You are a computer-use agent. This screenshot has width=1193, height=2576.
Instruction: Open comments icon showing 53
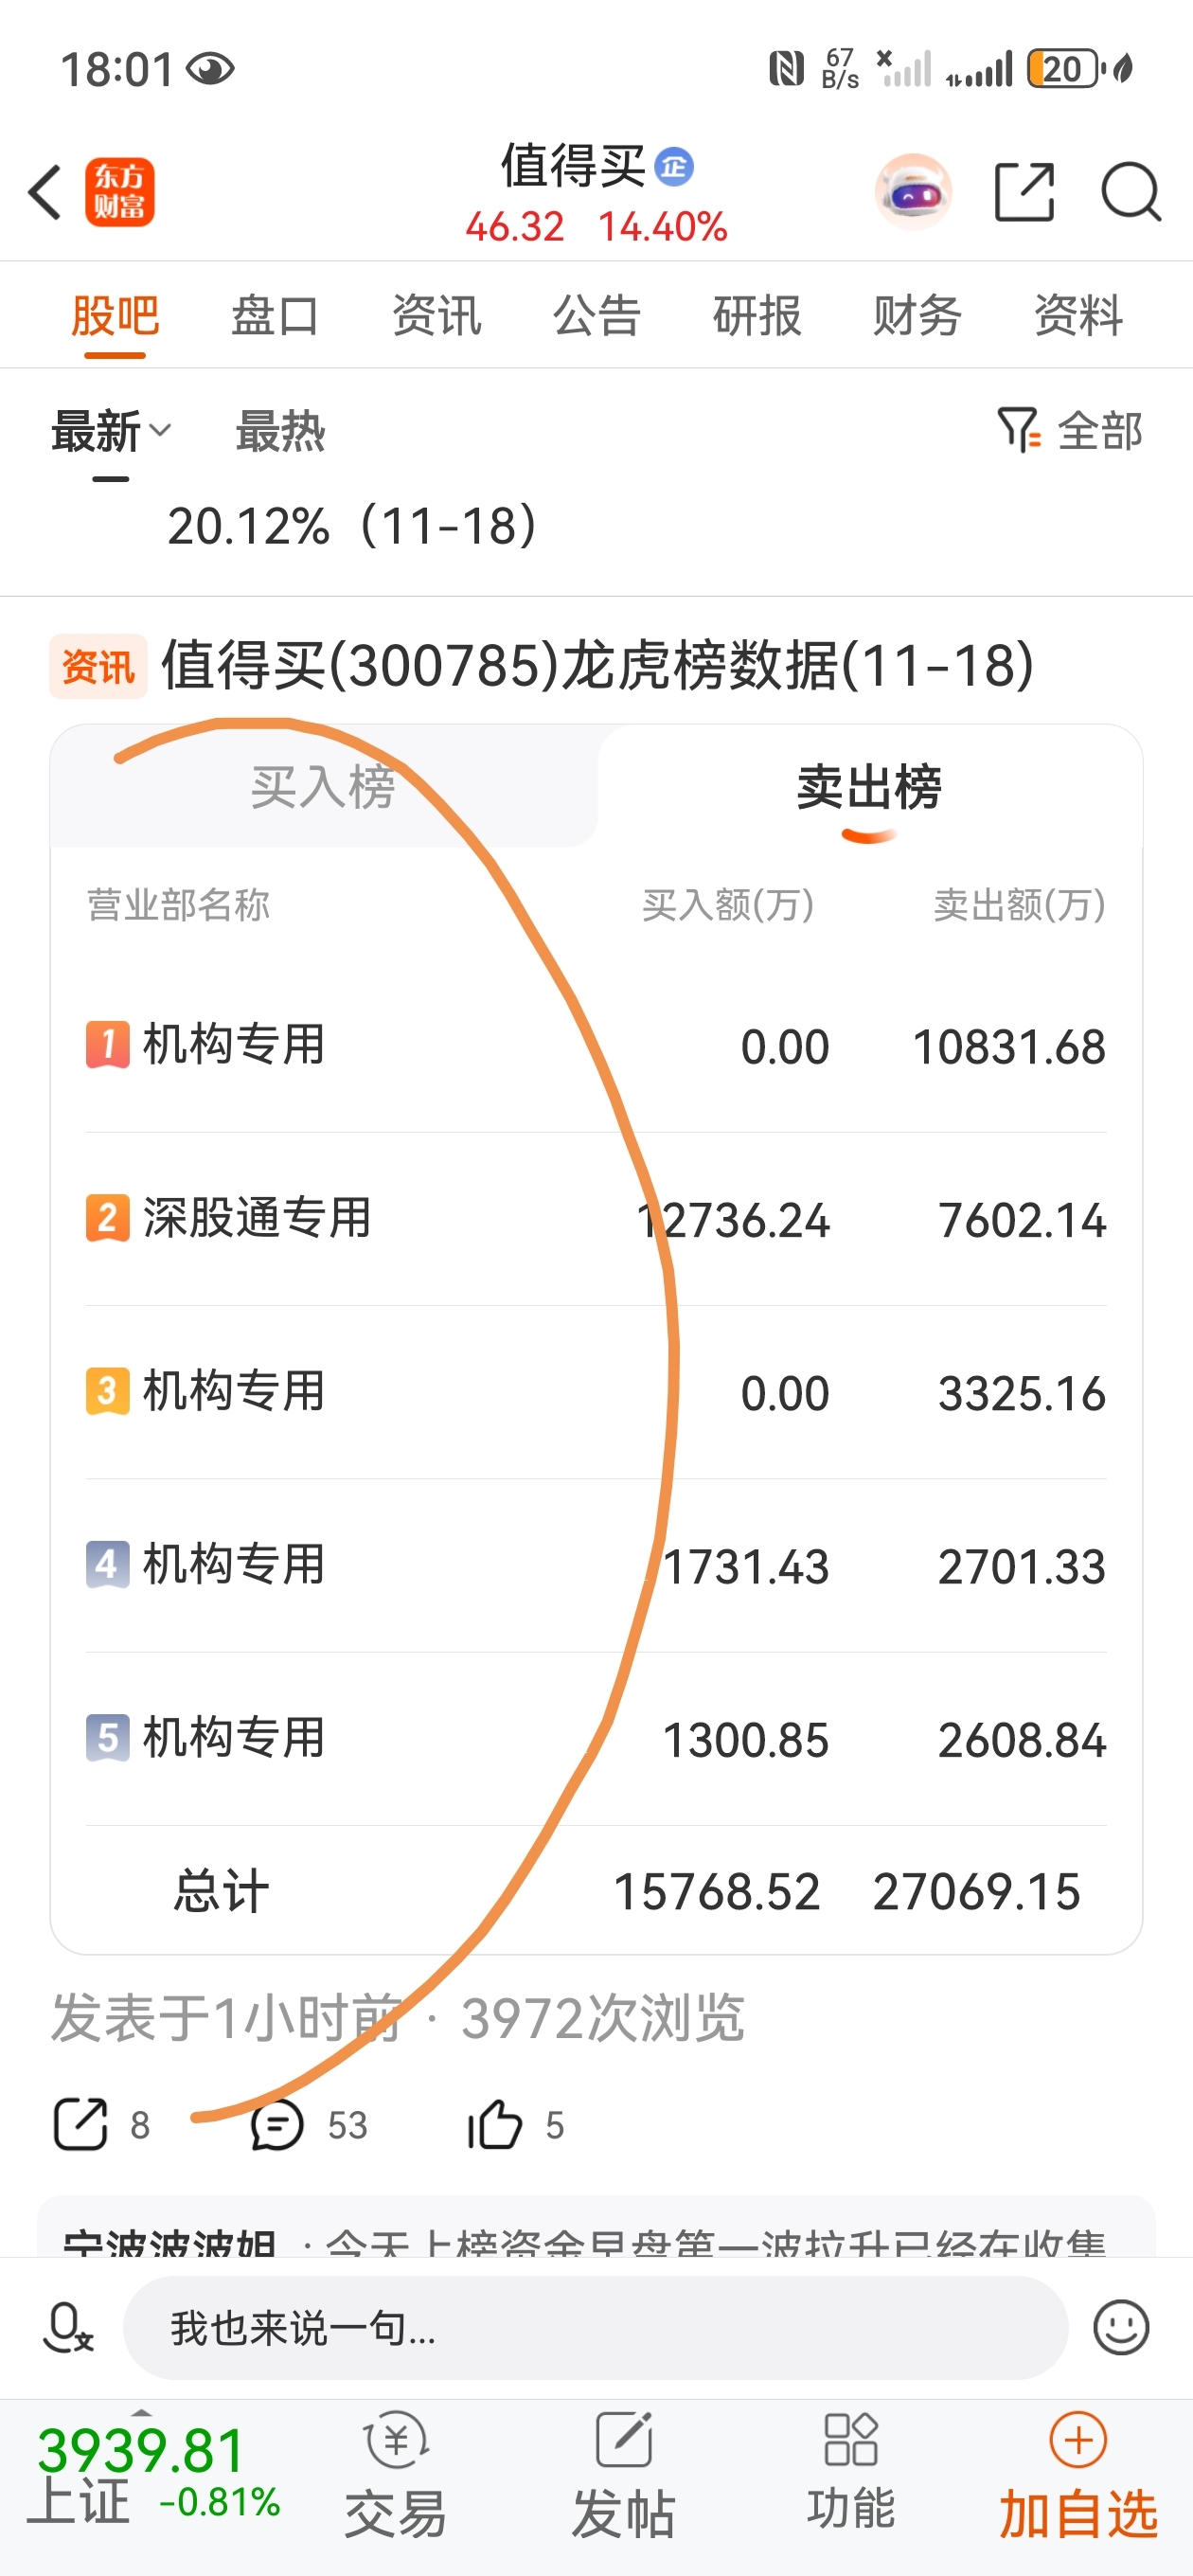277,2125
